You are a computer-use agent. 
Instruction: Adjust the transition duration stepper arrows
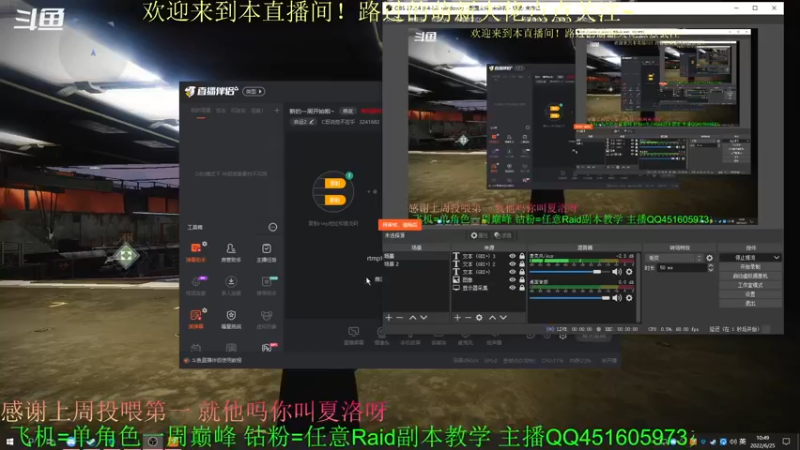(710, 267)
